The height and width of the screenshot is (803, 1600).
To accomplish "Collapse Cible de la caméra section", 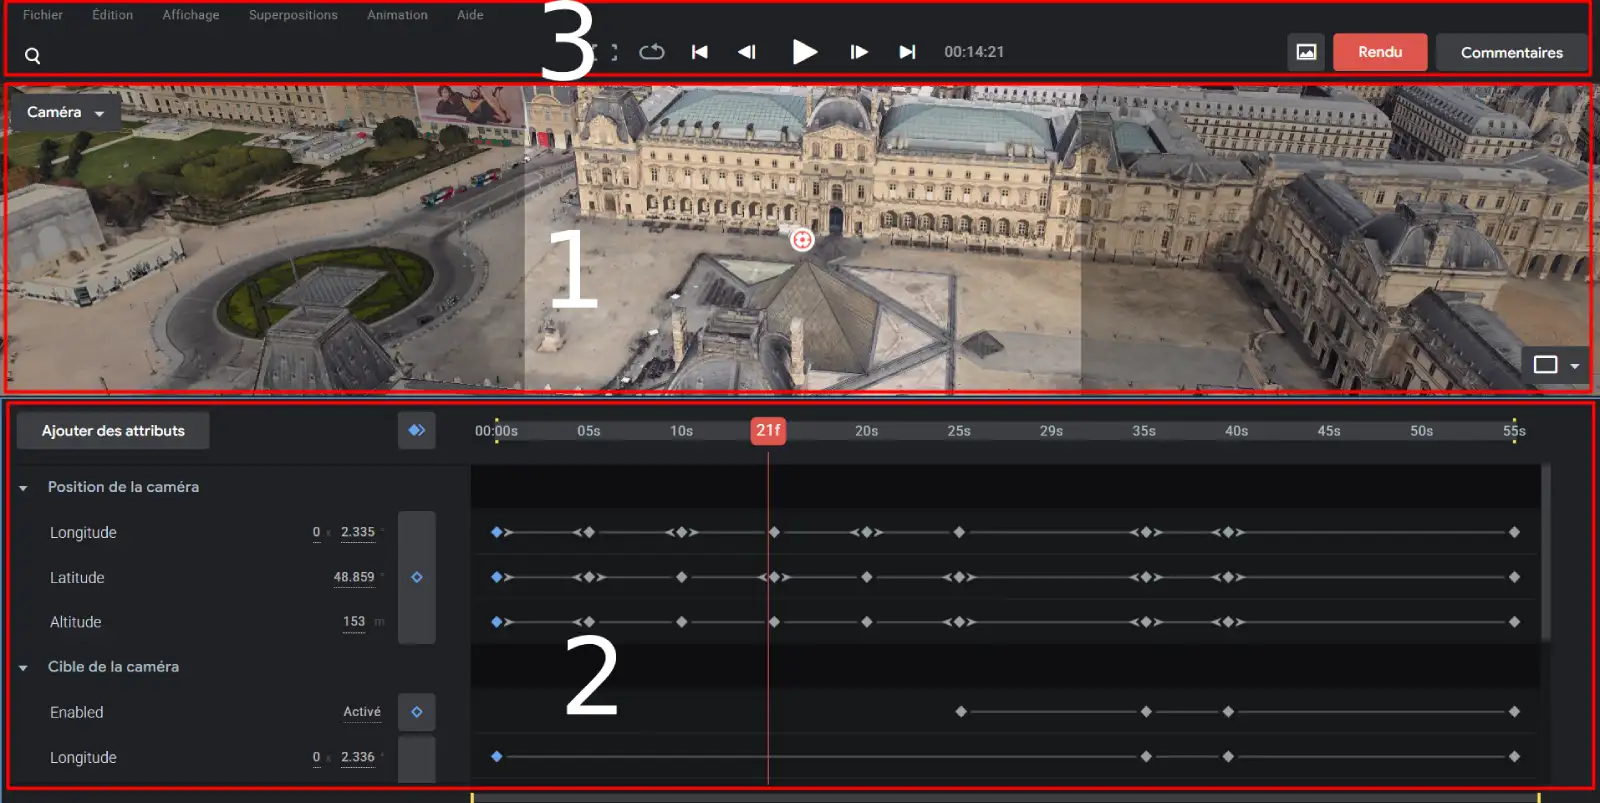I will 23,668.
